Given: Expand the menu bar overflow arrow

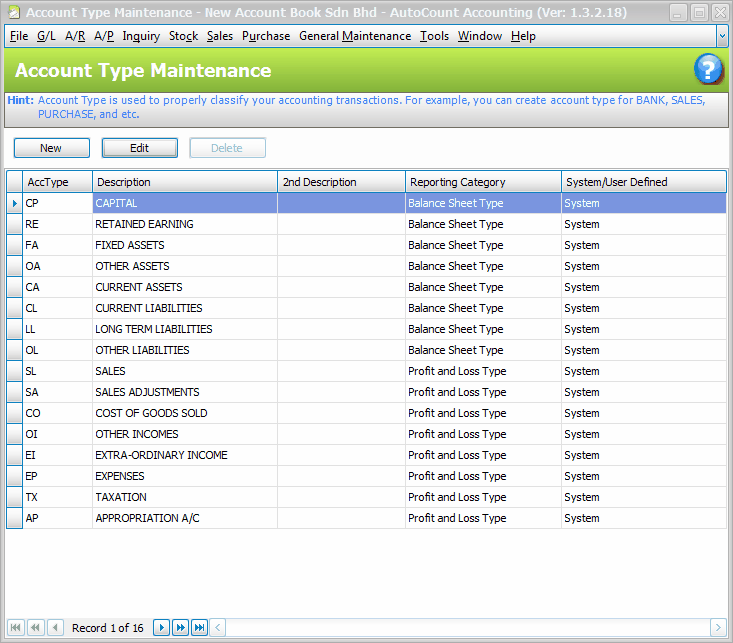Looking at the screenshot, I should click(722, 35).
